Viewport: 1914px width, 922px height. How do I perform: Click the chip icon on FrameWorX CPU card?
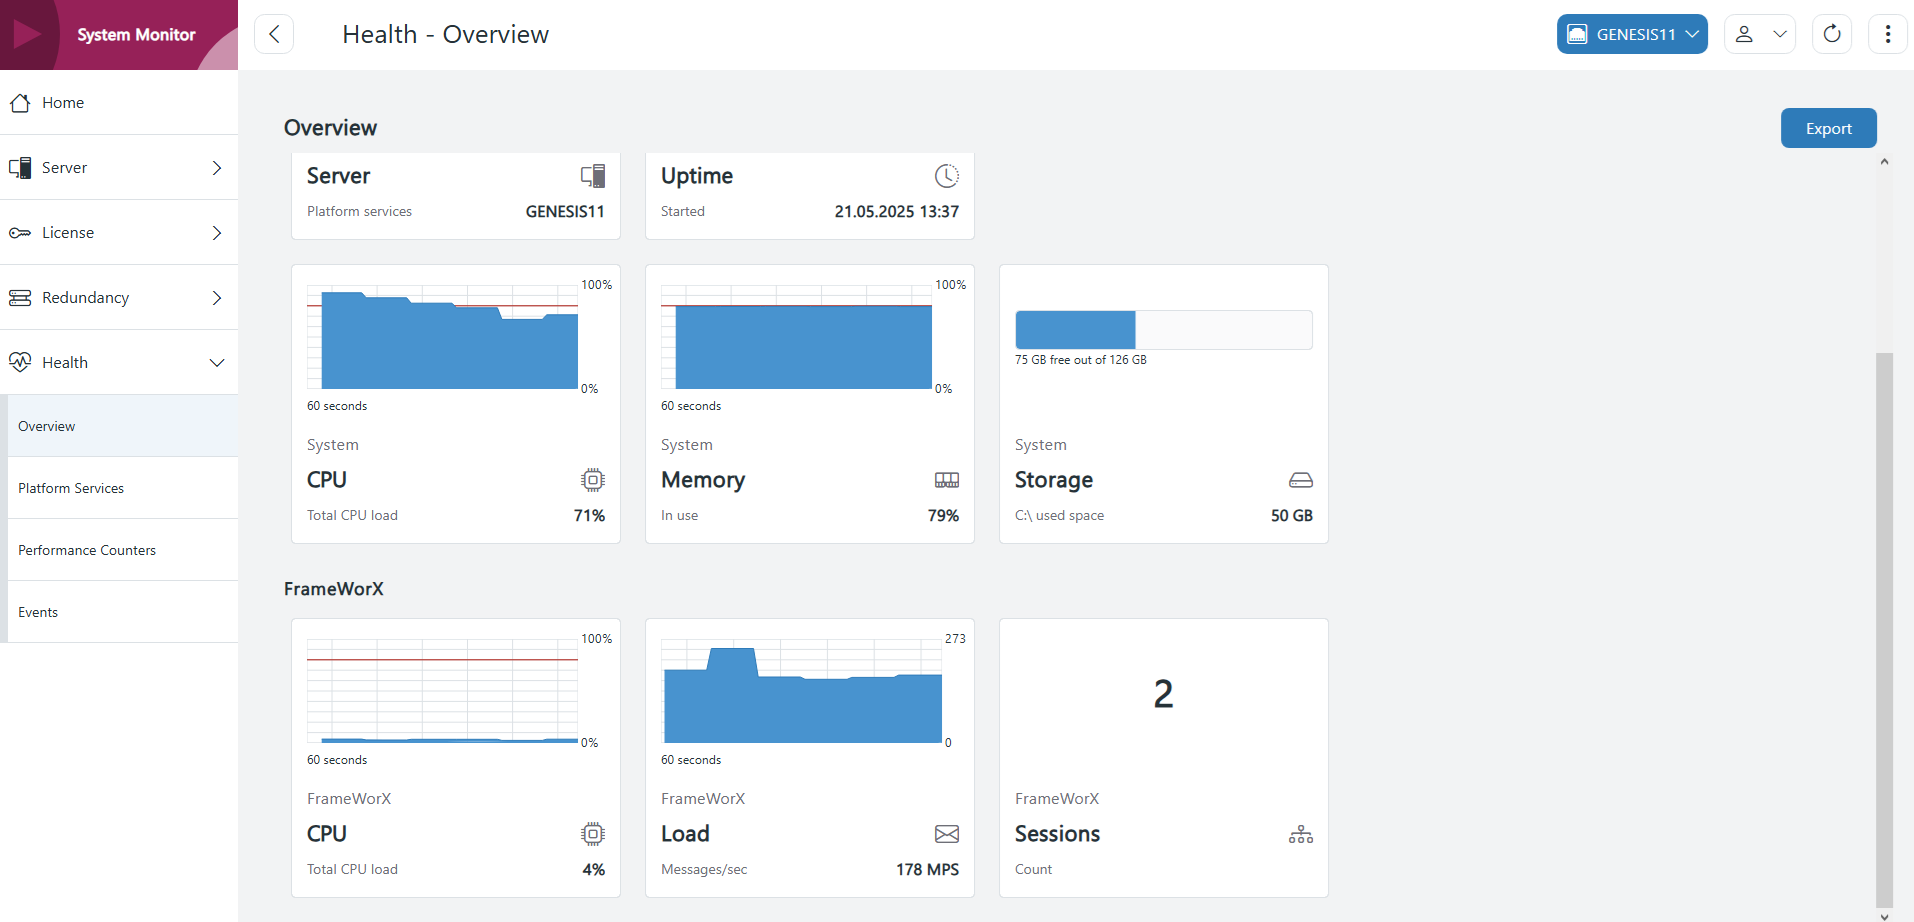click(593, 834)
